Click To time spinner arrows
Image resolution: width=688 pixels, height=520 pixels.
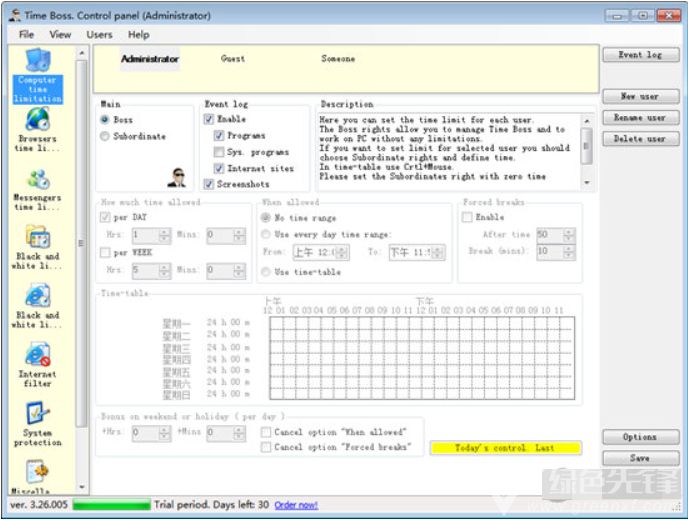(x=439, y=252)
